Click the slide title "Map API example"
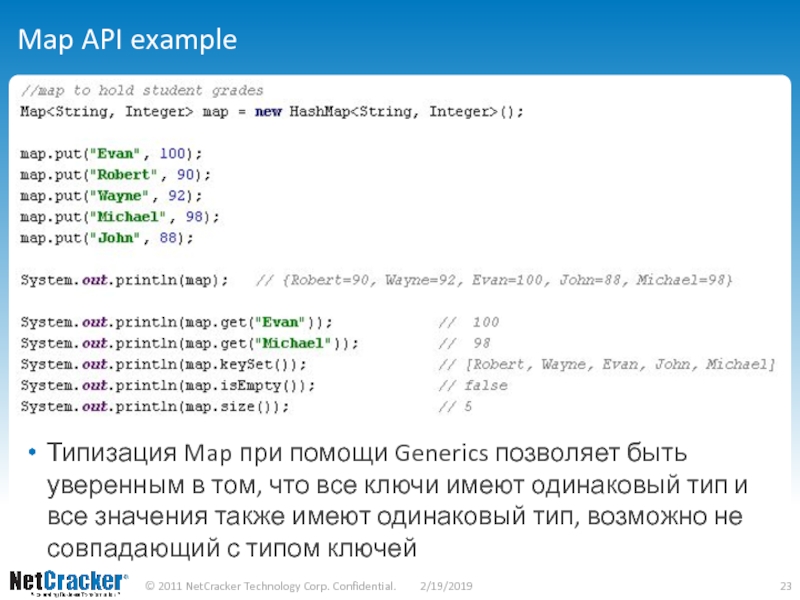The height and width of the screenshot is (600, 800). coord(128,40)
